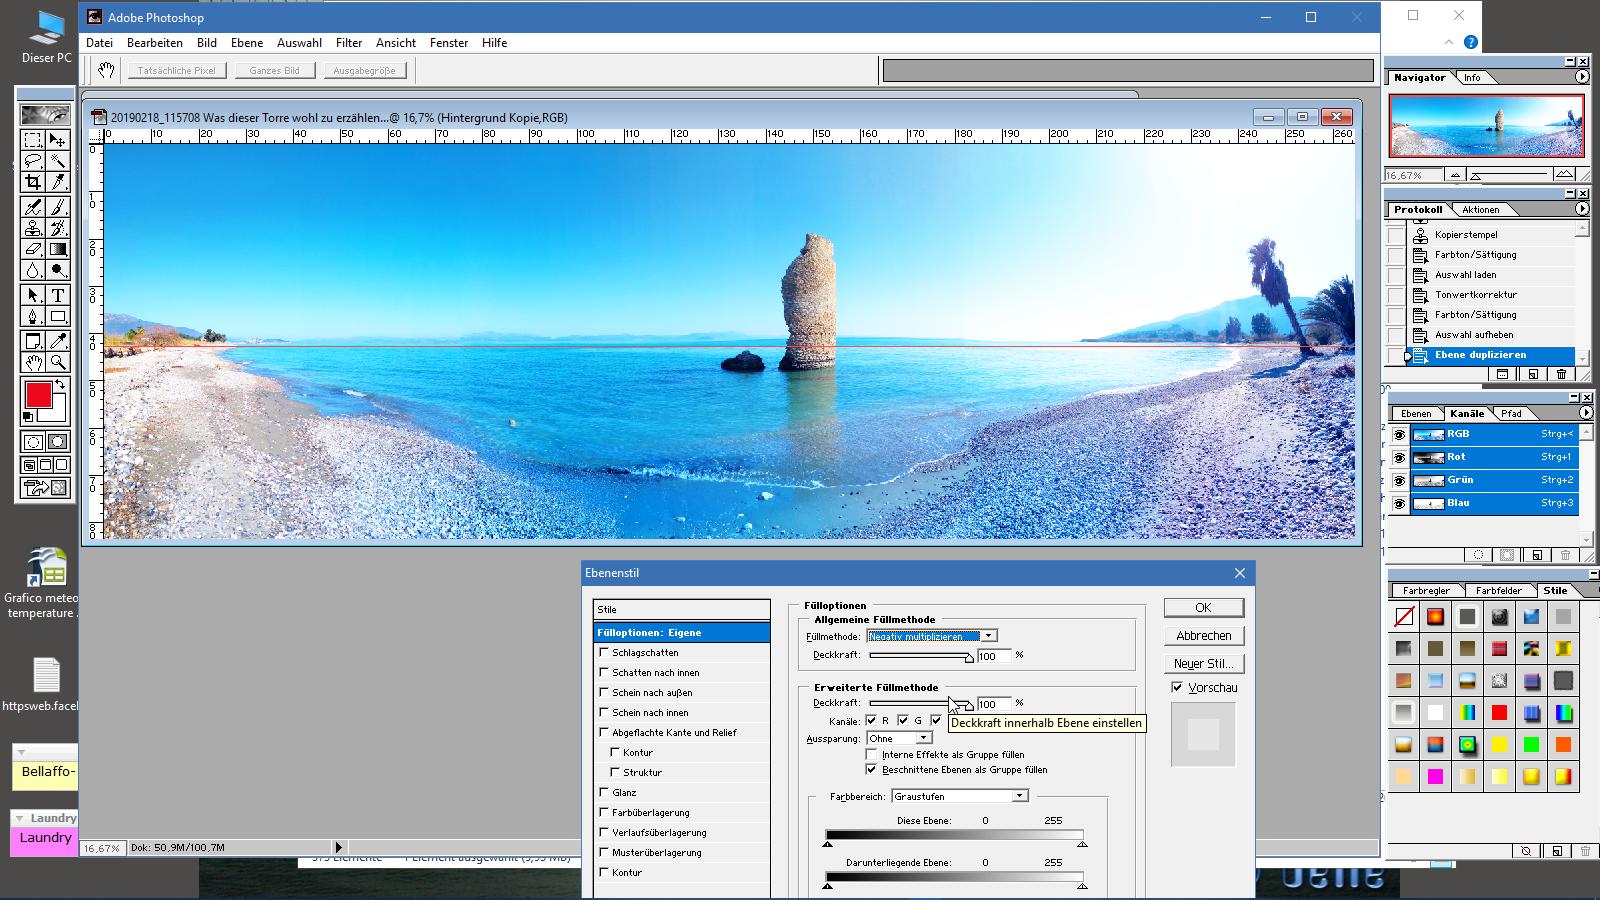Activate the Gradient tool
Viewport: 1600px width, 900px height.
(58, 250)
